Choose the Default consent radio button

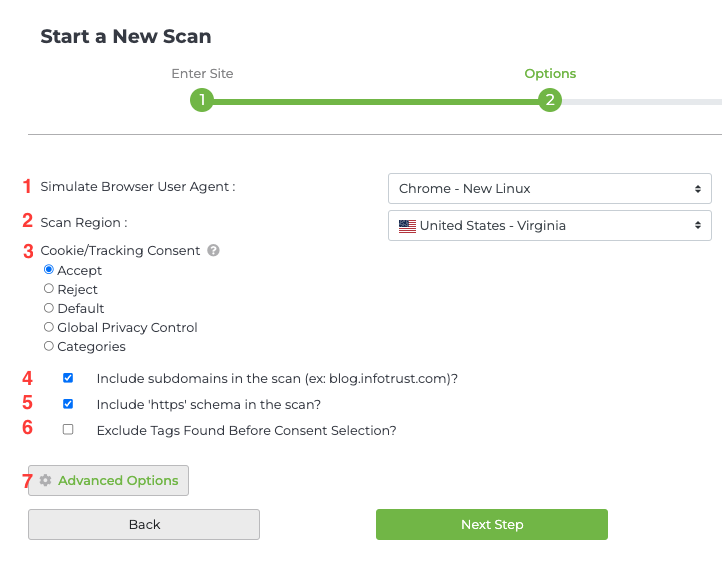point(49,308)
